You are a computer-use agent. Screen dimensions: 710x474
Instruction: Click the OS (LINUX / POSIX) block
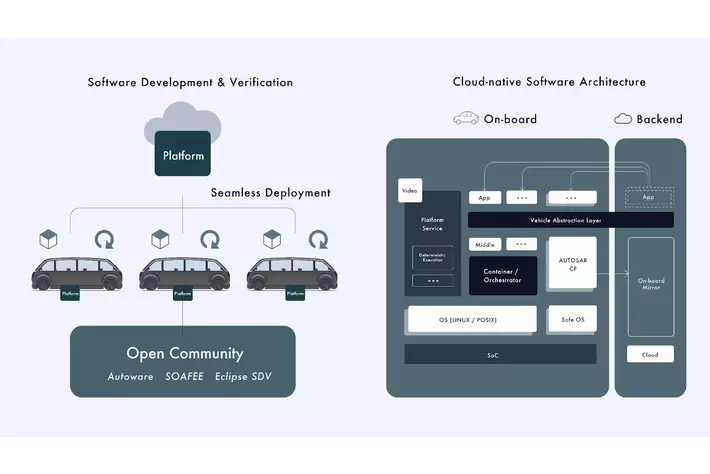471,320
